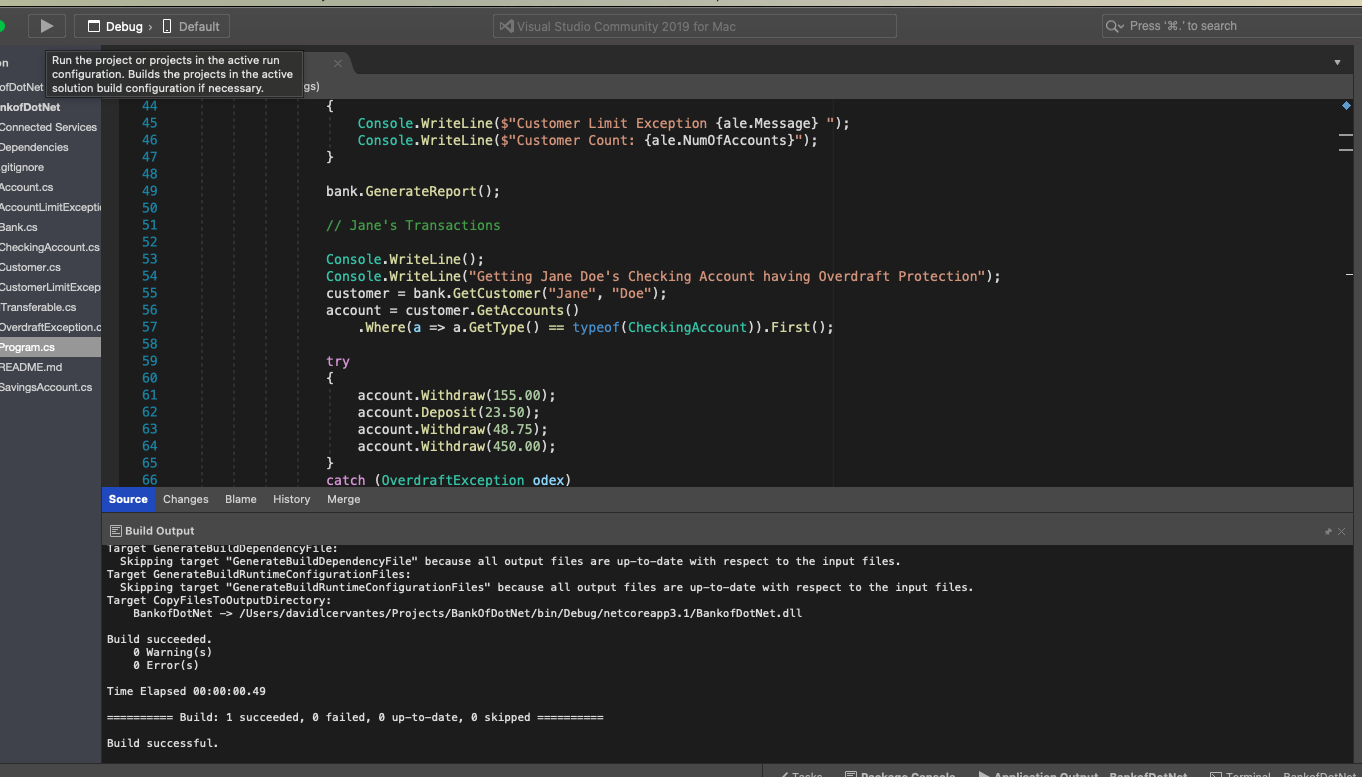Open OverdraftException.cs in the solution tree

(50, 327)
